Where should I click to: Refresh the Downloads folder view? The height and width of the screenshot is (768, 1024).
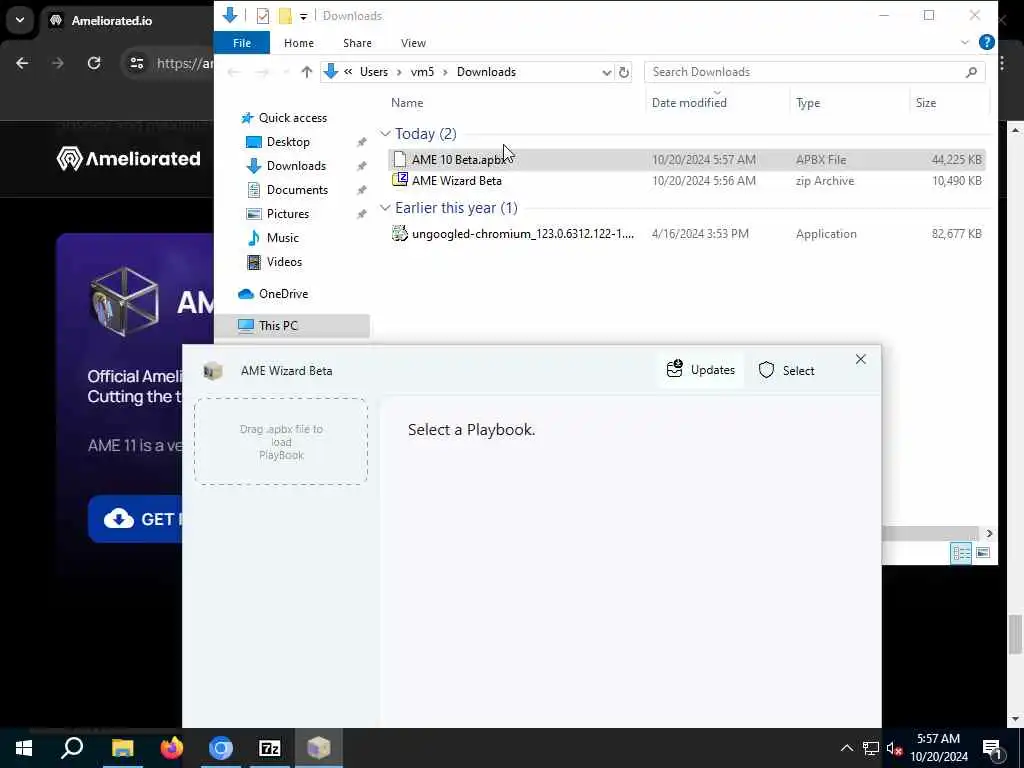click(x=624, y=72)
